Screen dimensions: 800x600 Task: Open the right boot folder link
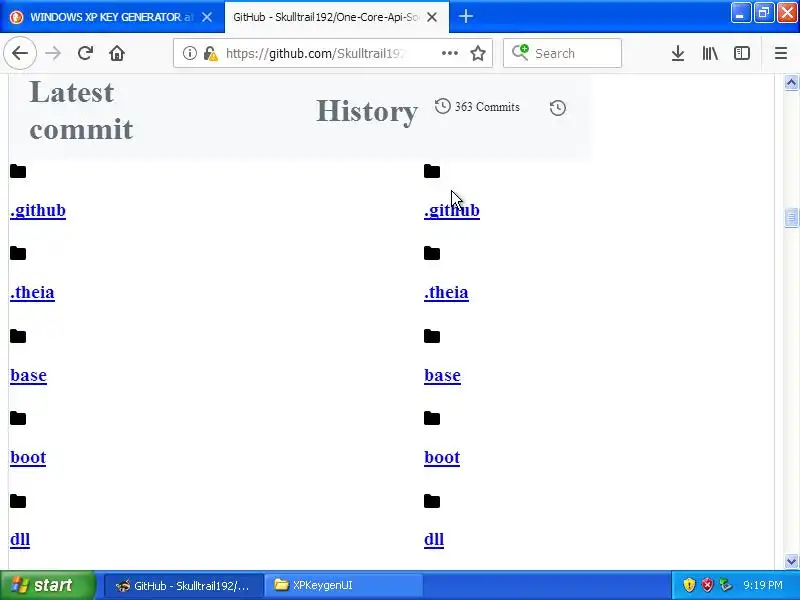coord(442,457)
